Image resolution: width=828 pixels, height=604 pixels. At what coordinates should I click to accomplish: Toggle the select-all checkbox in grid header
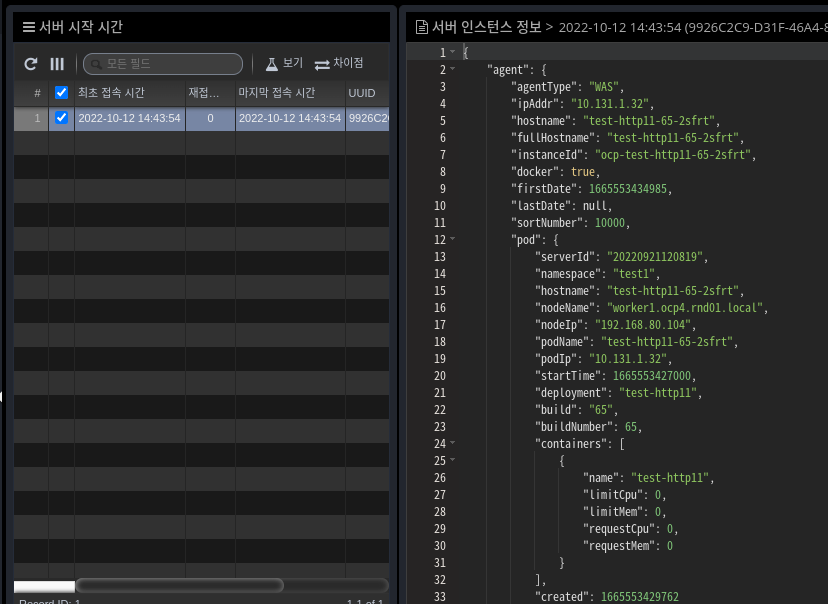pos(62,93)
